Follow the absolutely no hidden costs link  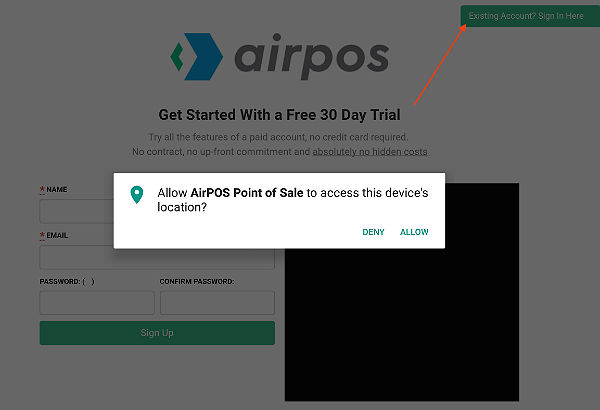pyautogui.click(x=370, y=152)
